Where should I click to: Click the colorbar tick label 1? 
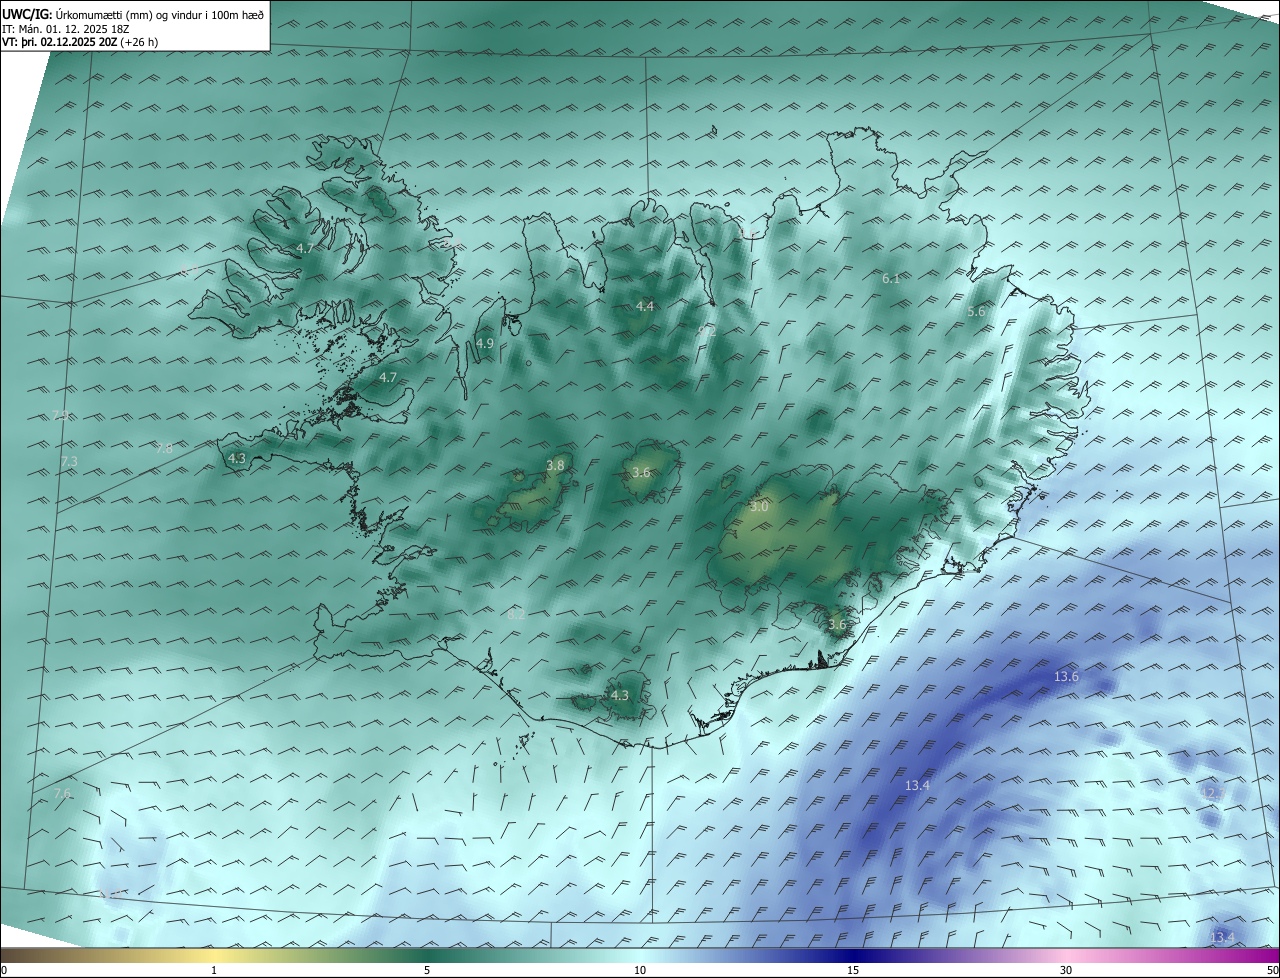point(215,970)
